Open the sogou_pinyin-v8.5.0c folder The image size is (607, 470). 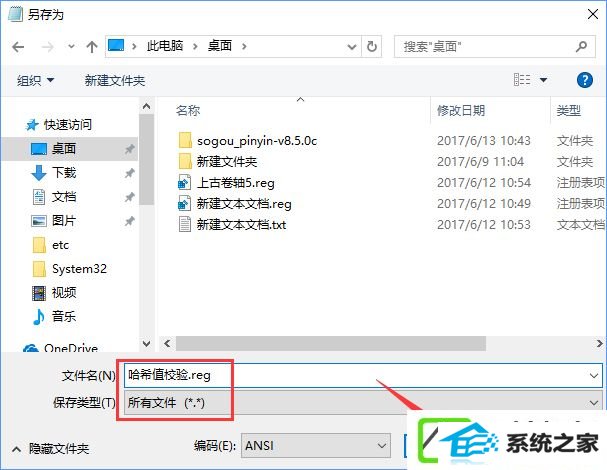pos(257,141)
